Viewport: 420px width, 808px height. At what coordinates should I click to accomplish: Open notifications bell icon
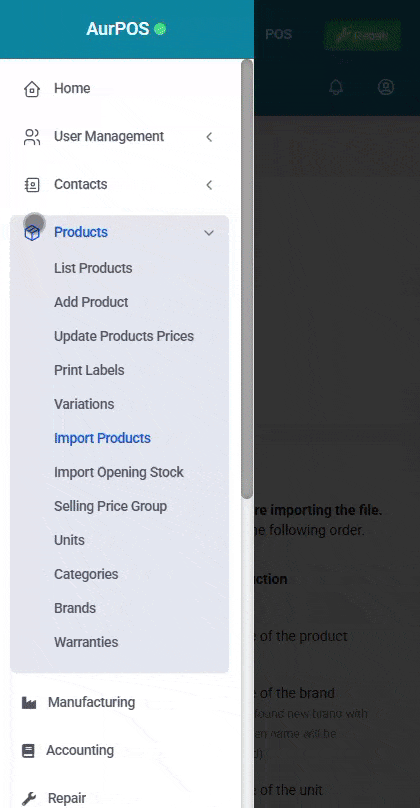336,87
